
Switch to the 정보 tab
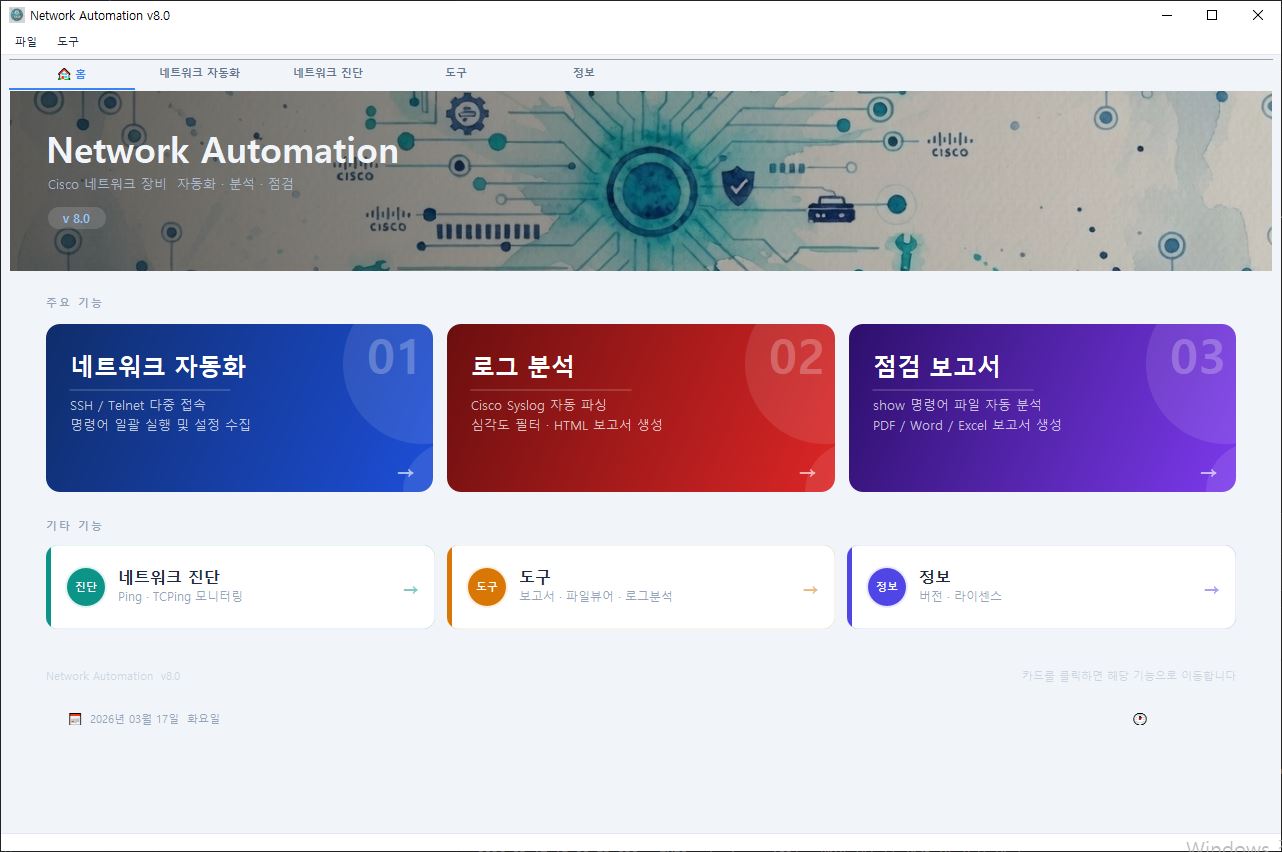click(583, 72)
